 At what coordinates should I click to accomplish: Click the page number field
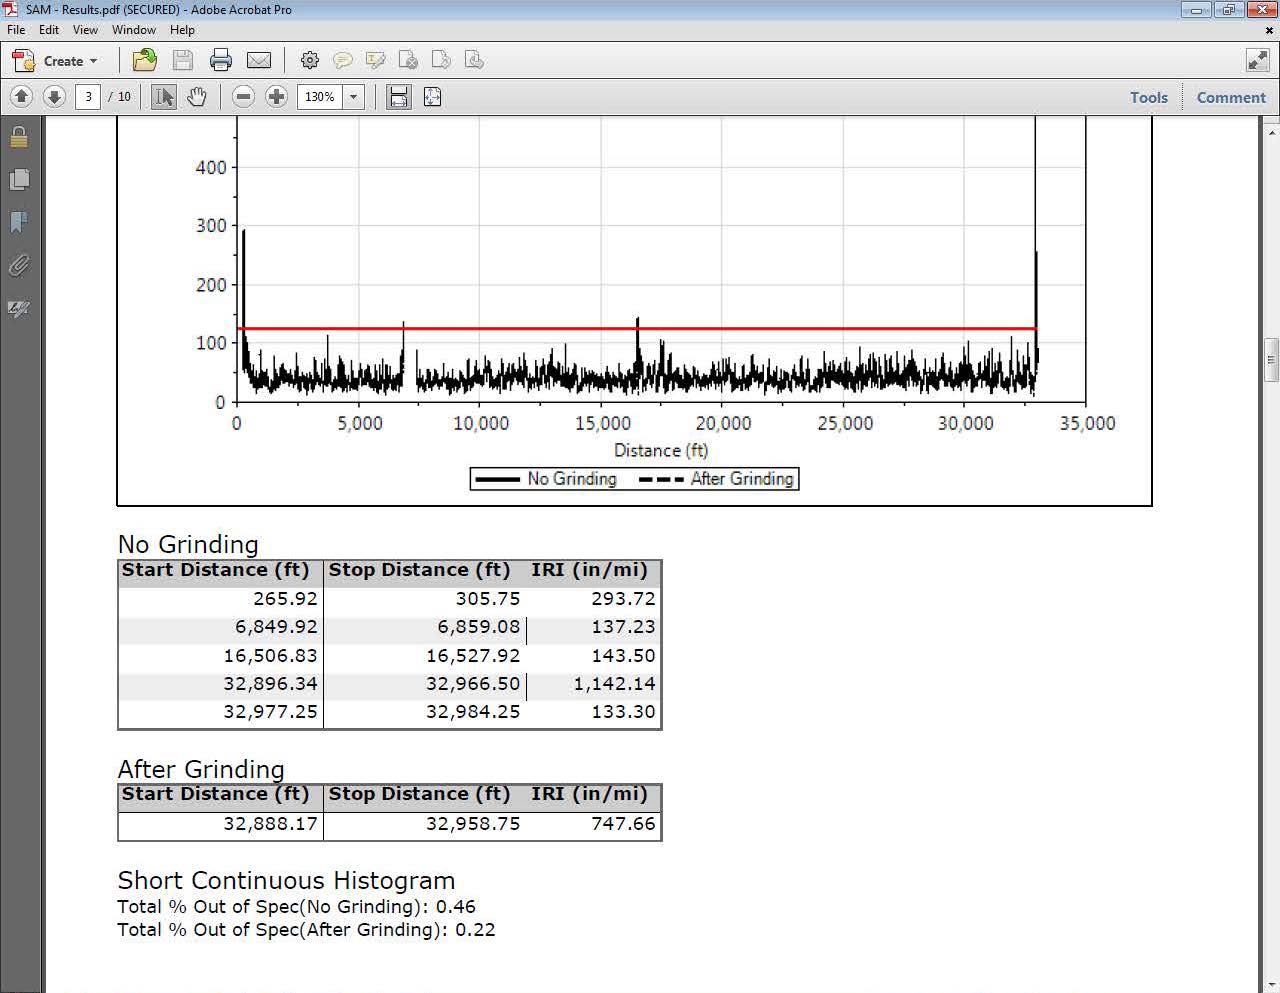[x=88, y=97]
